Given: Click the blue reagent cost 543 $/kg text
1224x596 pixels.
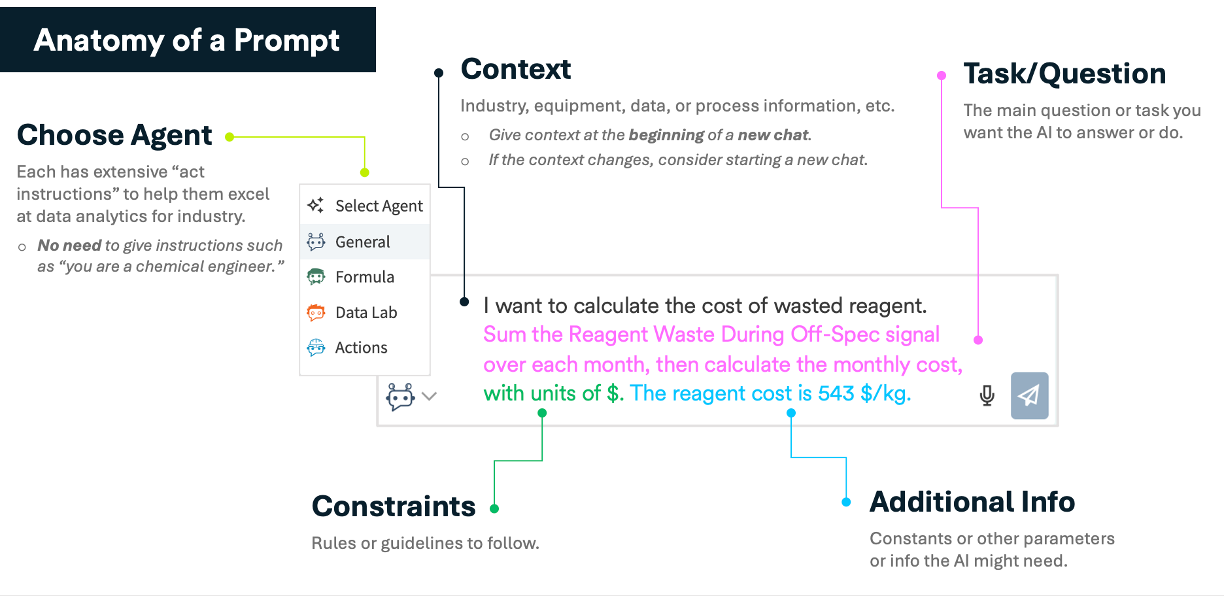Looking at the screenshot, I should click(770, 393).
